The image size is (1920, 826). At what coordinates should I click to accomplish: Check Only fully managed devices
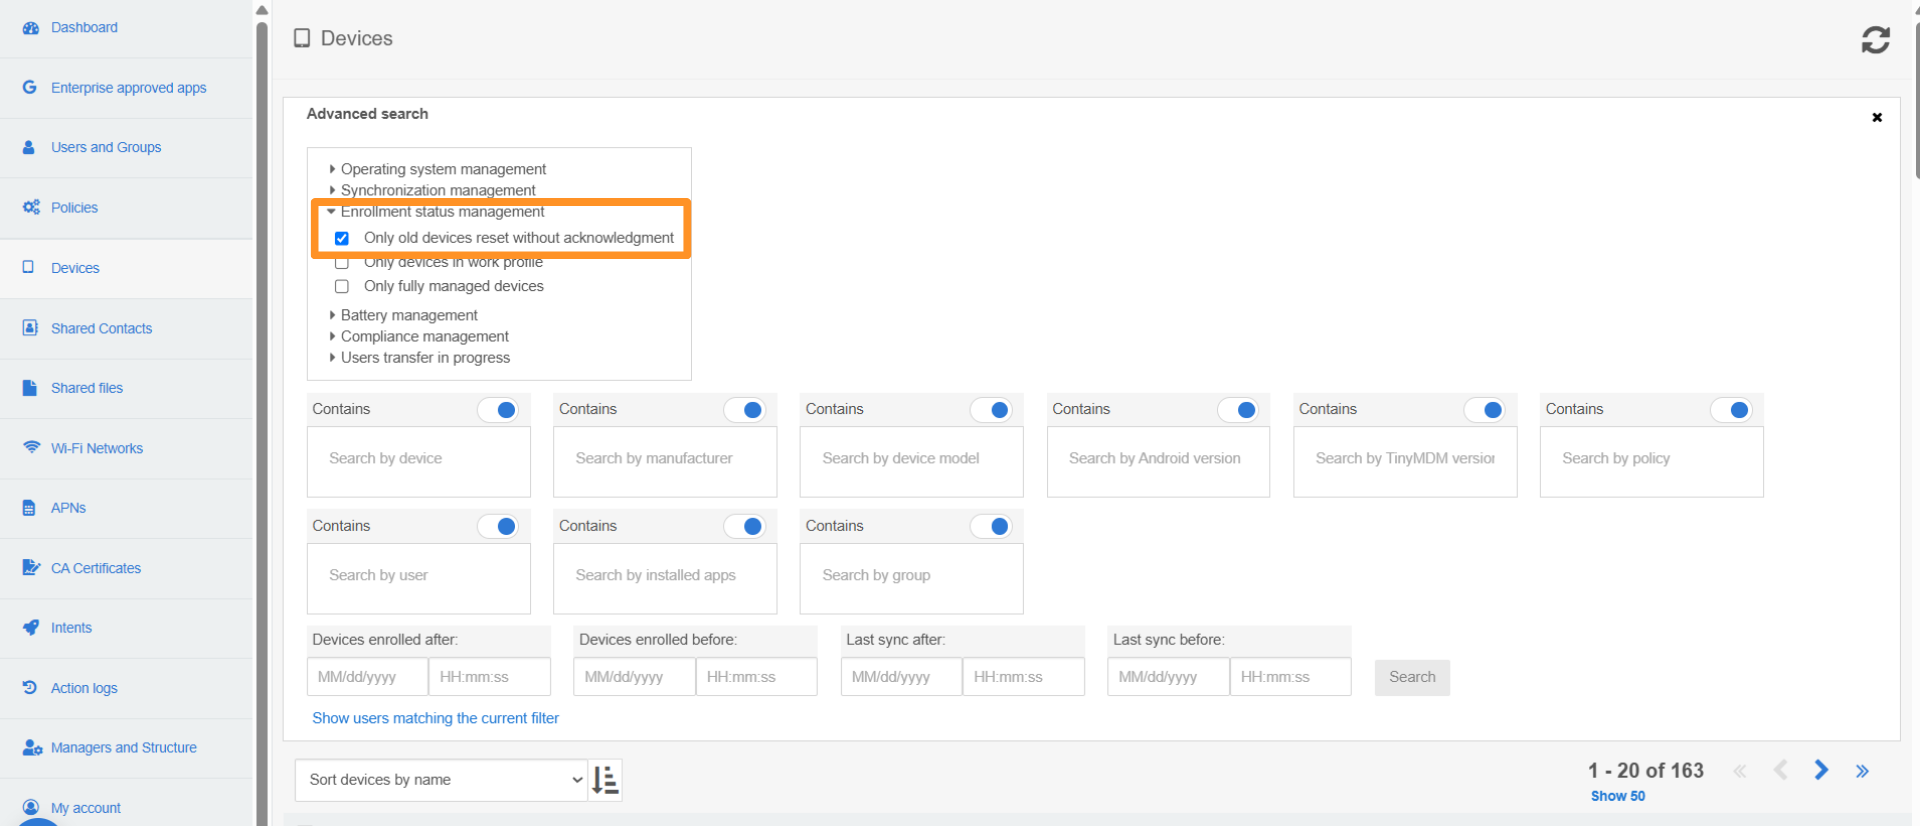(x=342, y=287)
